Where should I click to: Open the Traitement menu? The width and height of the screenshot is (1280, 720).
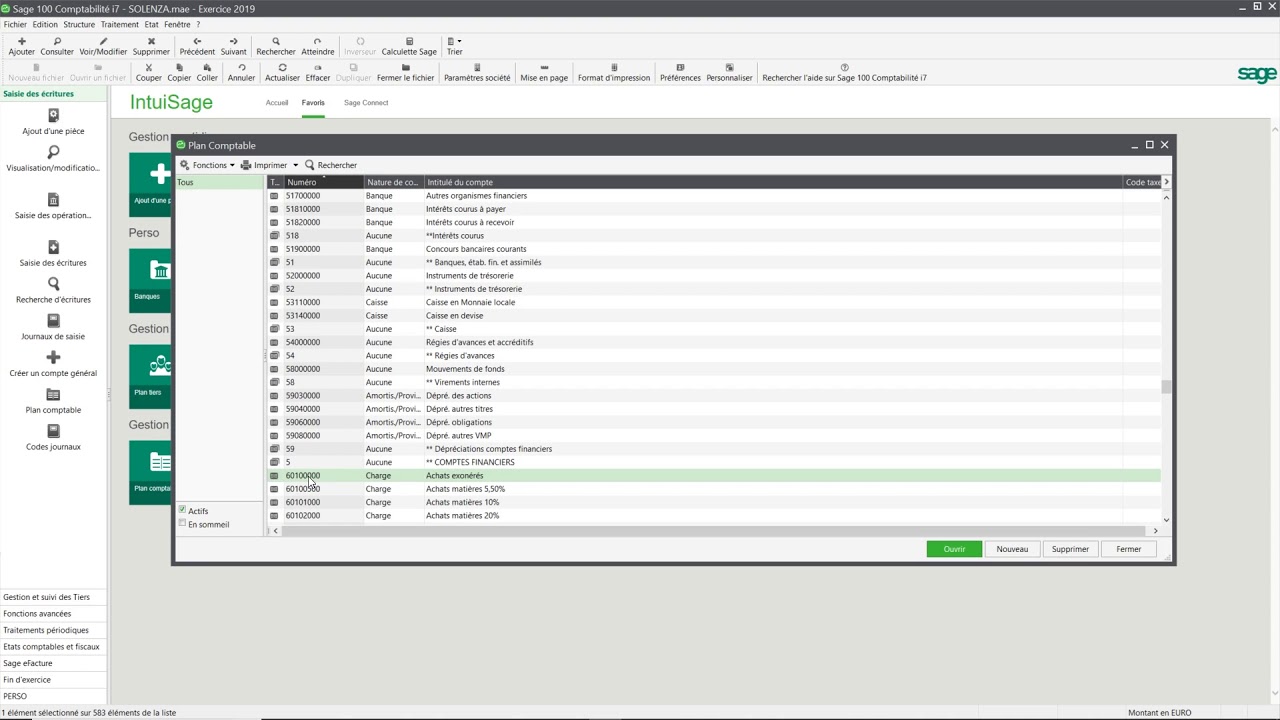[x=120, y=24]
